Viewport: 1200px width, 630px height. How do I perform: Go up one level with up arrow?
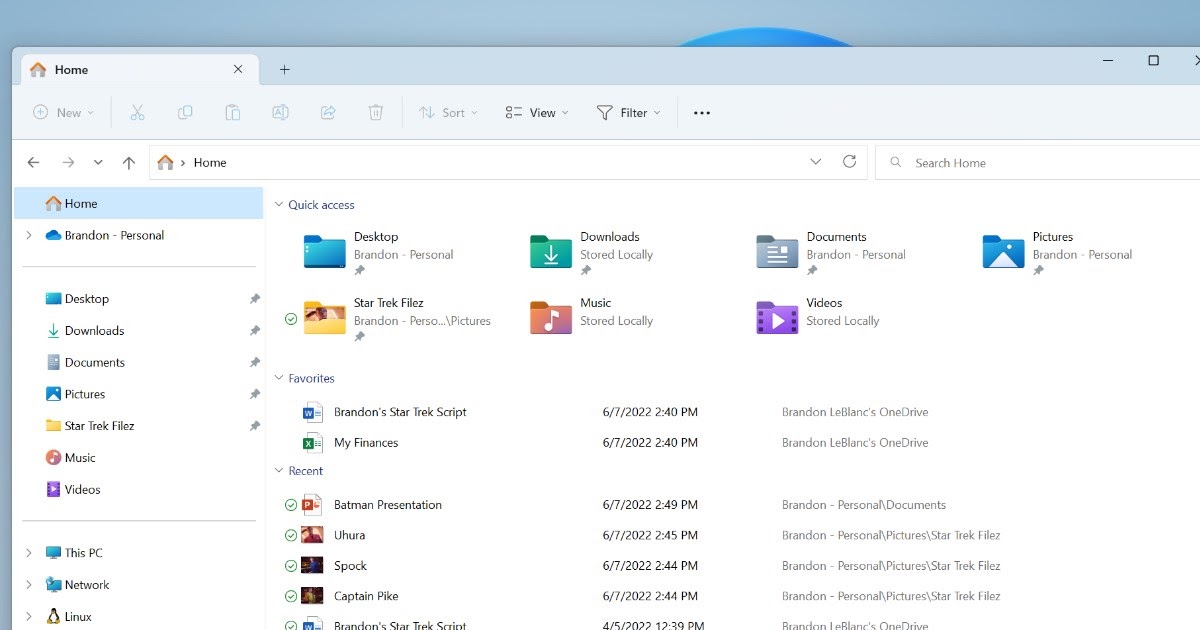click(x=128, y=162)
